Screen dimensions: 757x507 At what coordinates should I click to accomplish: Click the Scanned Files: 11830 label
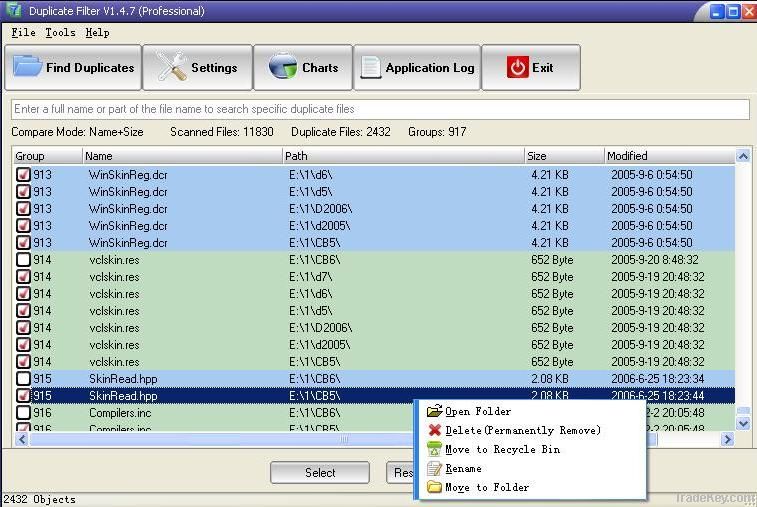tap(222, 132)
